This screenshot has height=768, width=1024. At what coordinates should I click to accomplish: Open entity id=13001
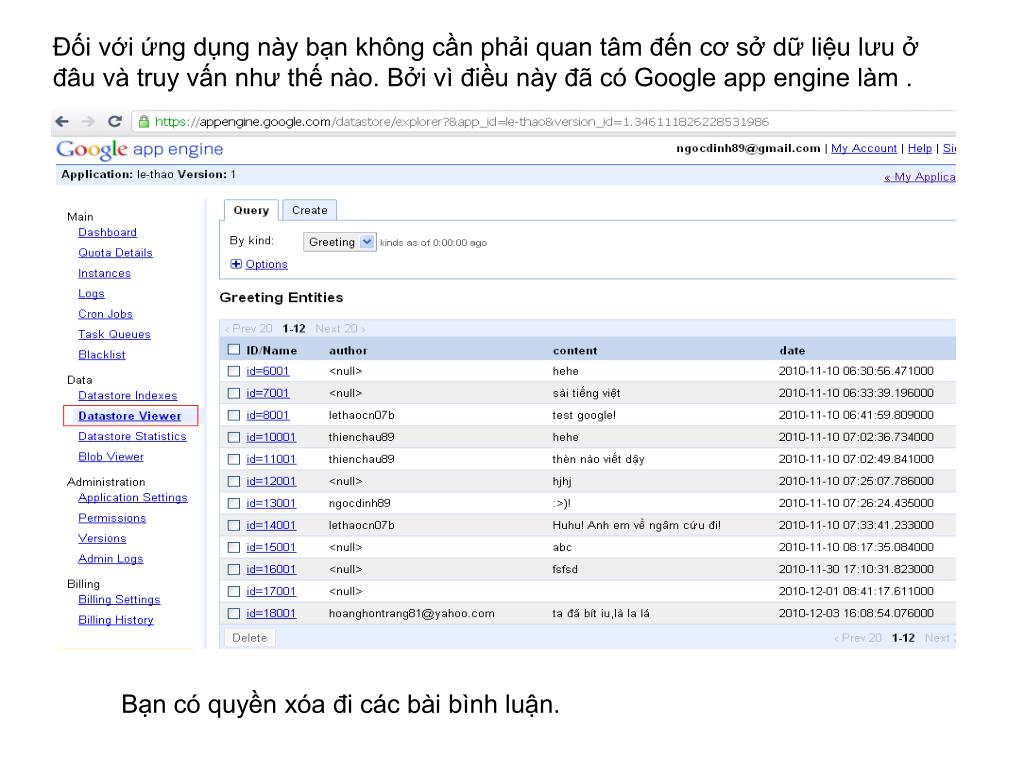271,504
